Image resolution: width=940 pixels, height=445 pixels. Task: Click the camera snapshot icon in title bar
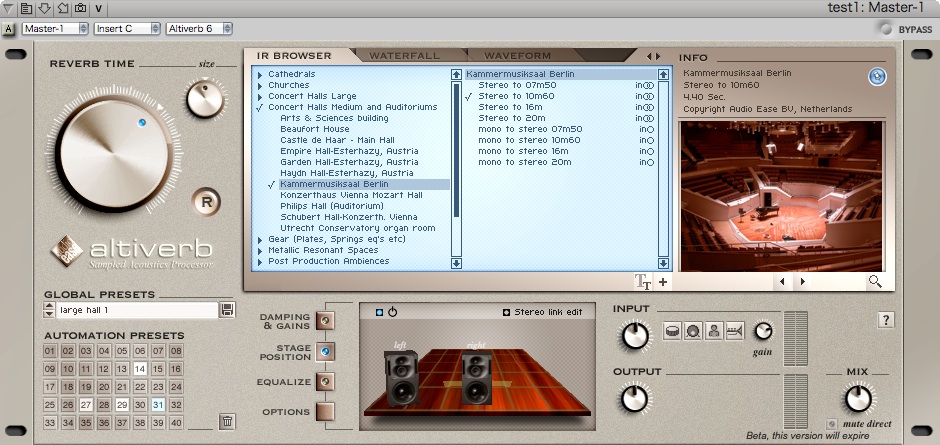80,8
